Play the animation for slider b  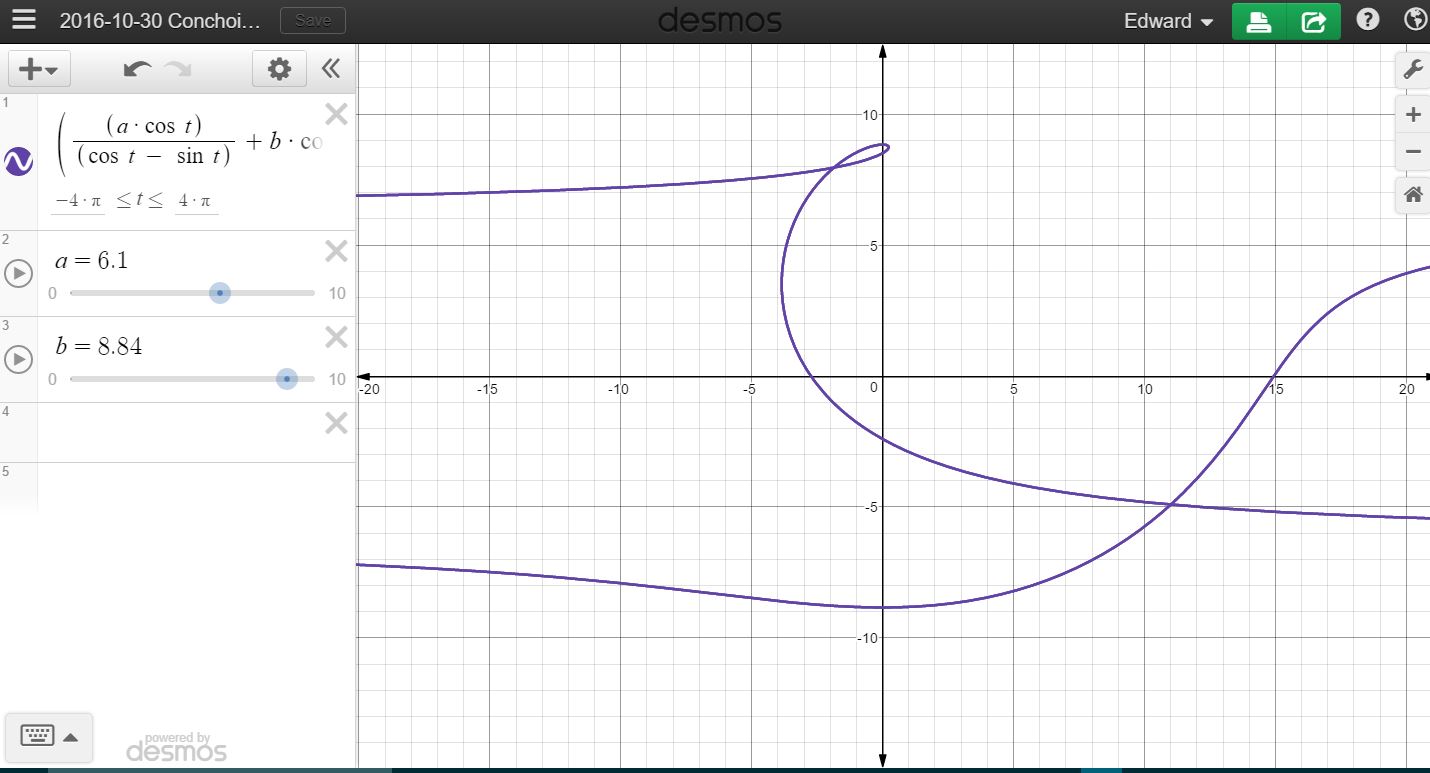19,360
